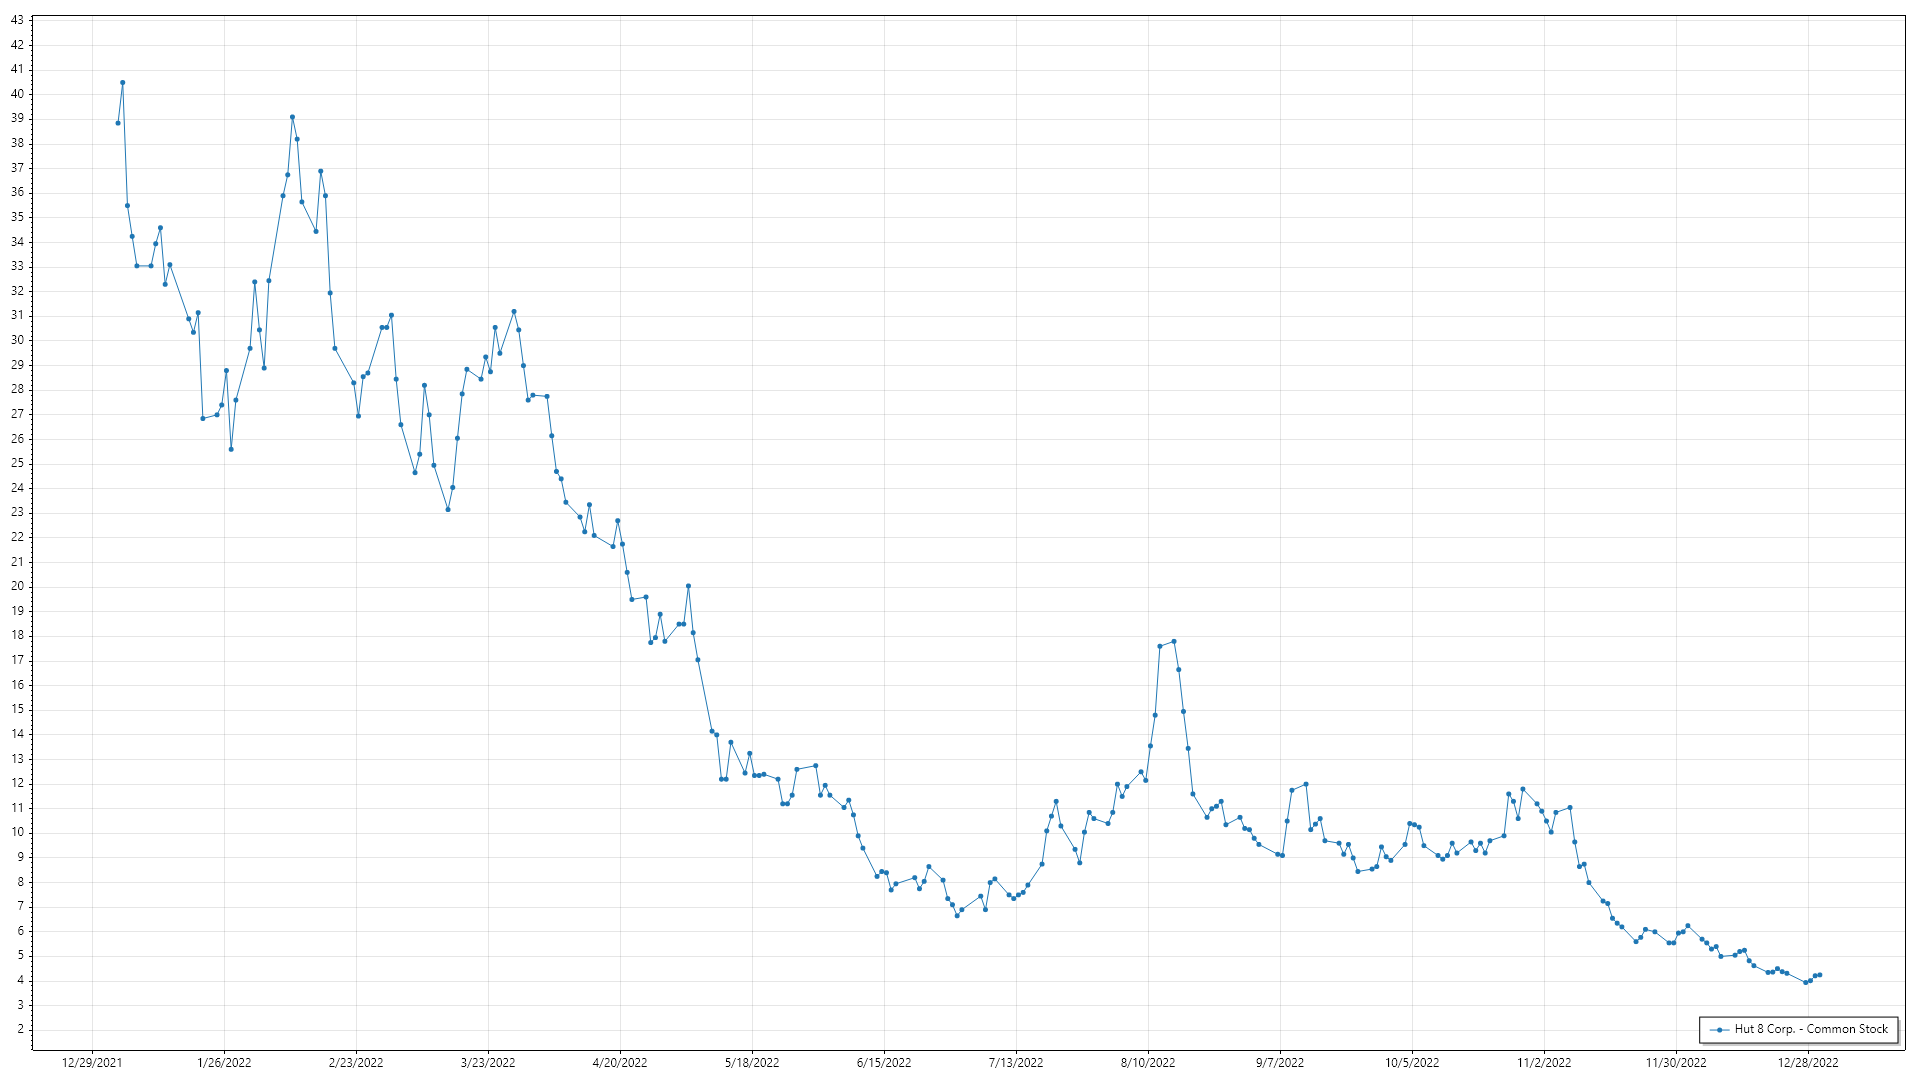Click the 10 label on y-axis

(17, 833)
